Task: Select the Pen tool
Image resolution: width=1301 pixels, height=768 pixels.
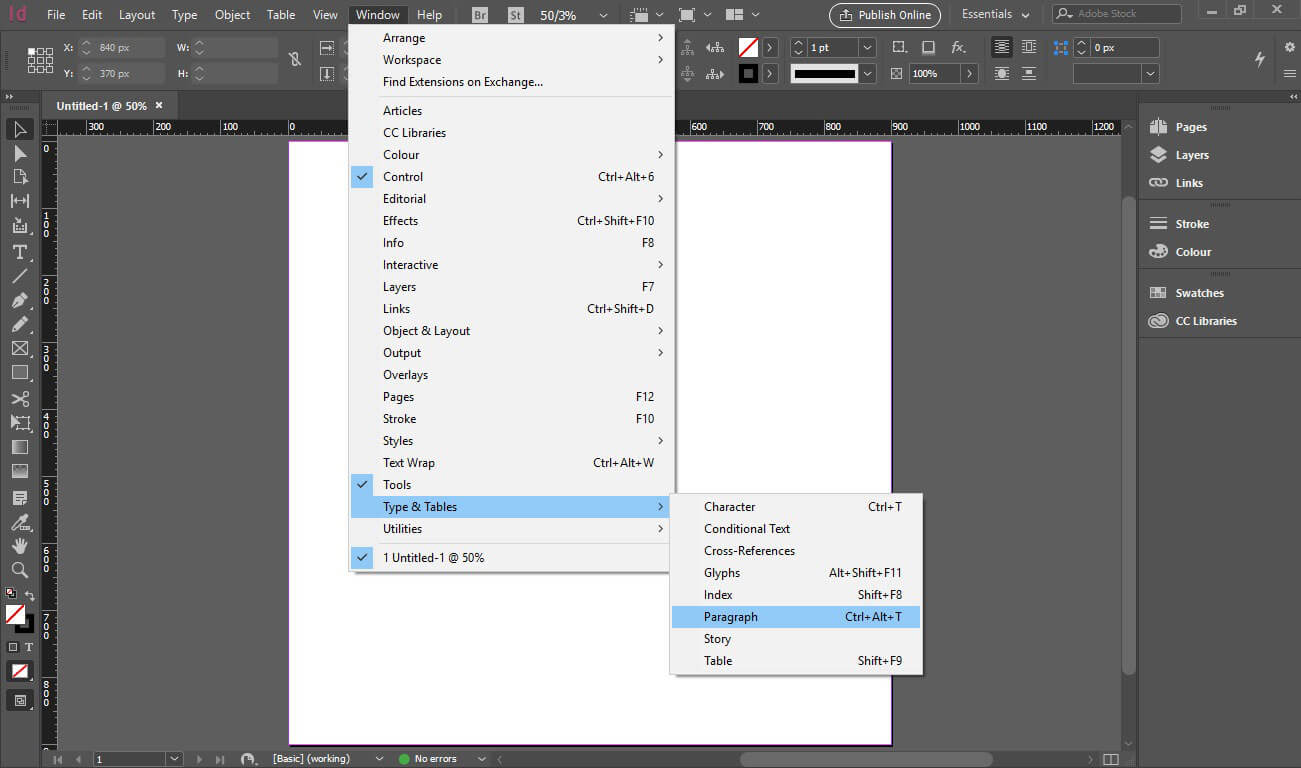Action: (x=20, y=300)
